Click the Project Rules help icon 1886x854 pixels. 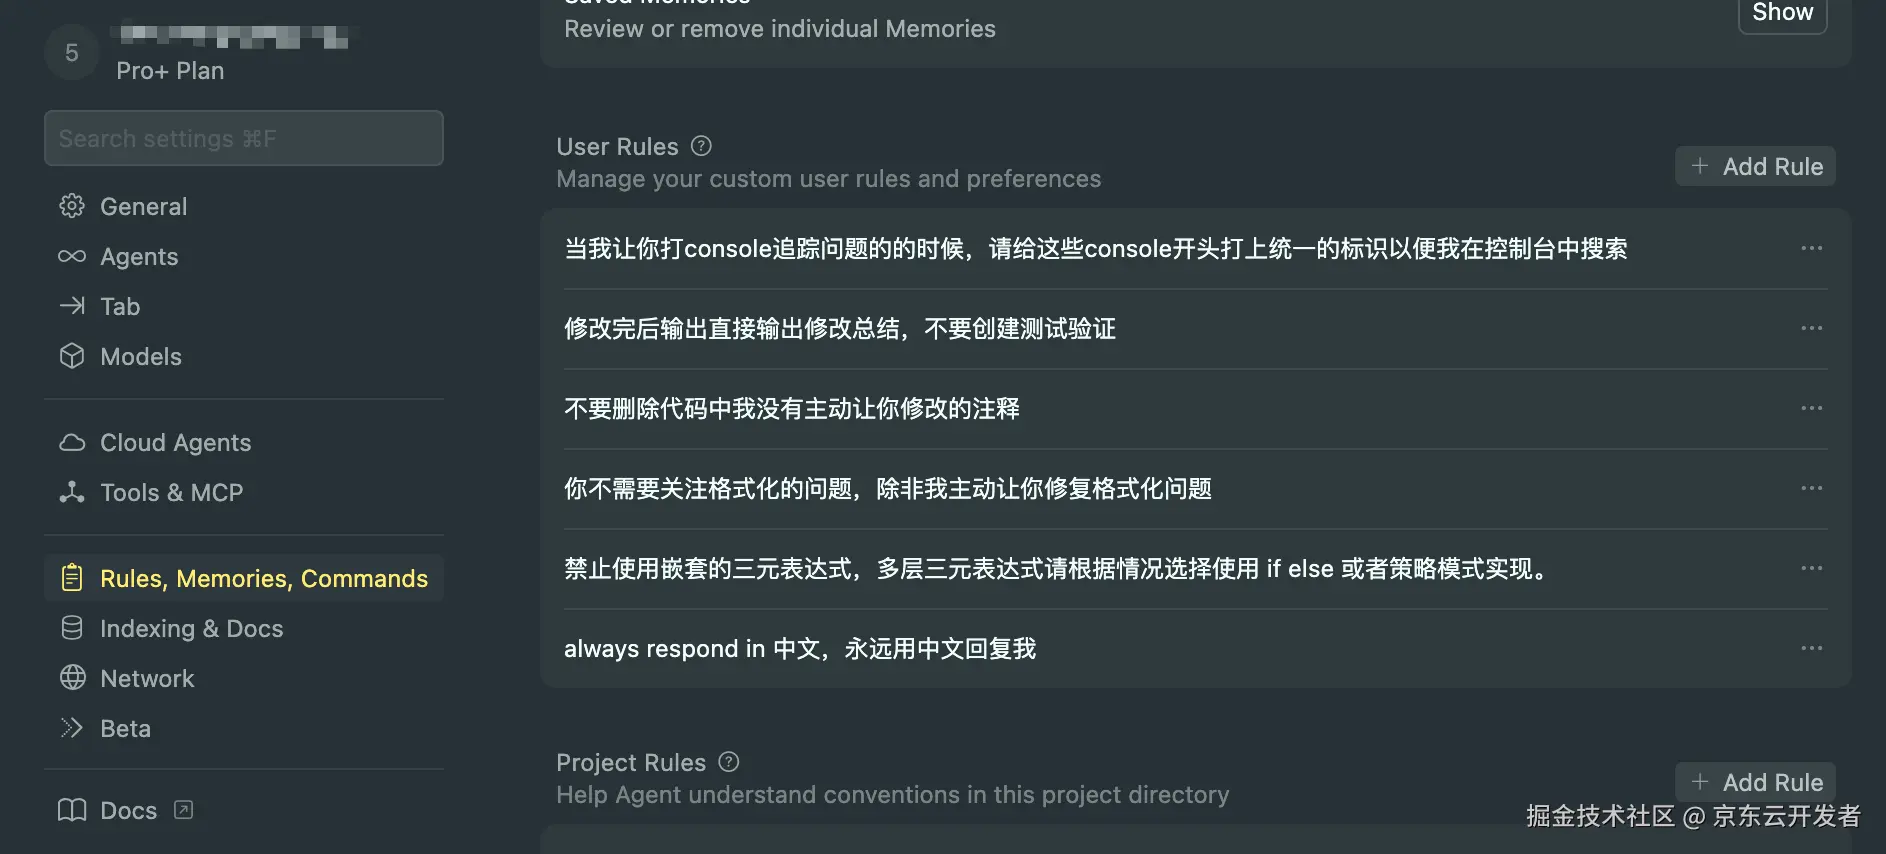tap(728, 762)
